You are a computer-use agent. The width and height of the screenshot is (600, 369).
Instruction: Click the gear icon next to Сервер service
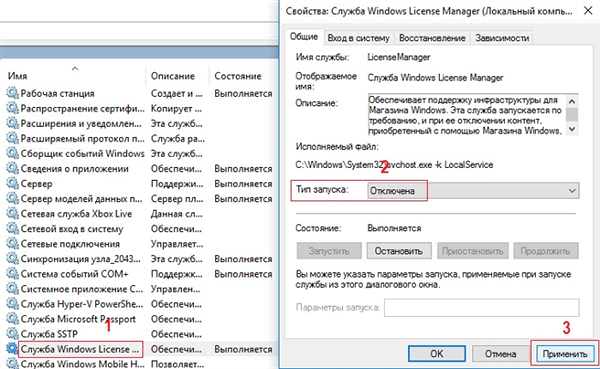[12, 184]
